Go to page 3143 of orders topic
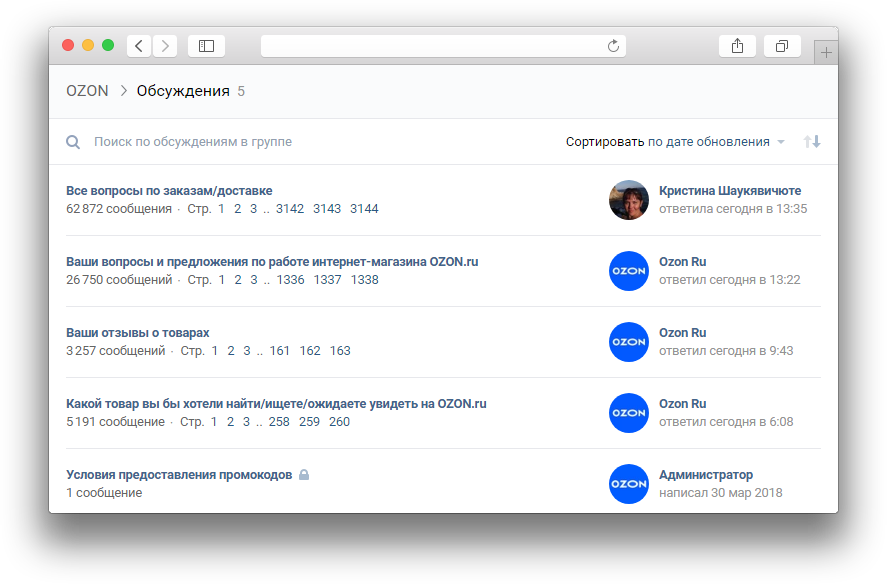The width and height of the screenshot is (887, 584). pyautogui.click(x=327, y=209)
